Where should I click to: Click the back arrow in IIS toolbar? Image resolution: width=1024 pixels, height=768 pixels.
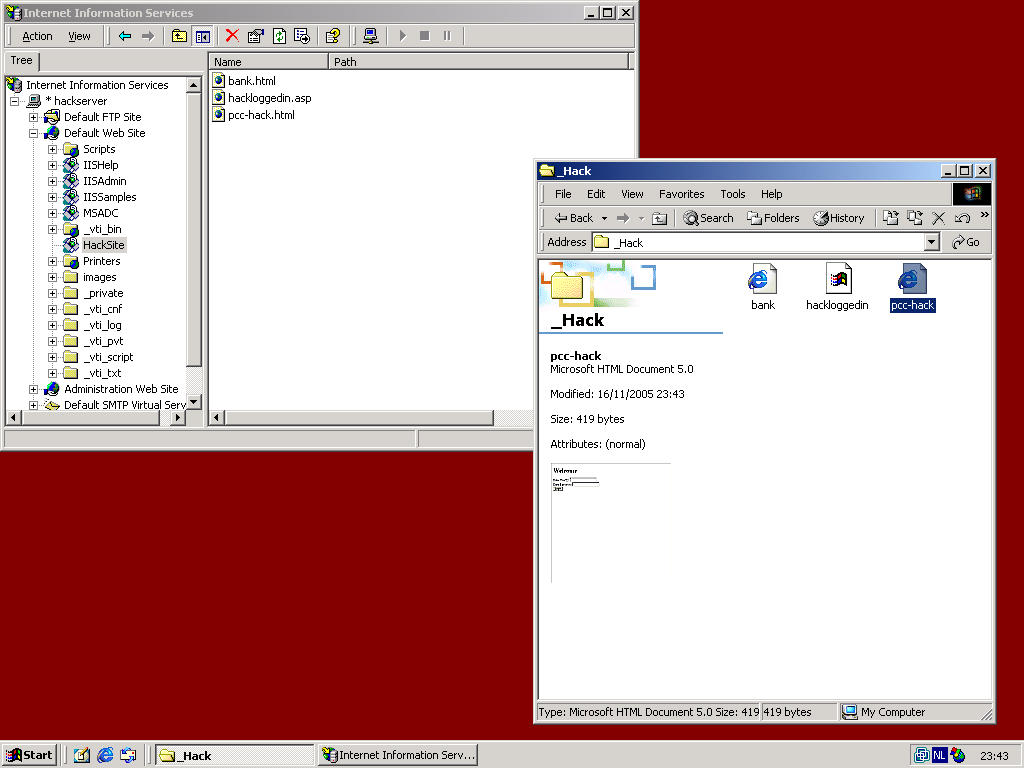pos(125,36)
